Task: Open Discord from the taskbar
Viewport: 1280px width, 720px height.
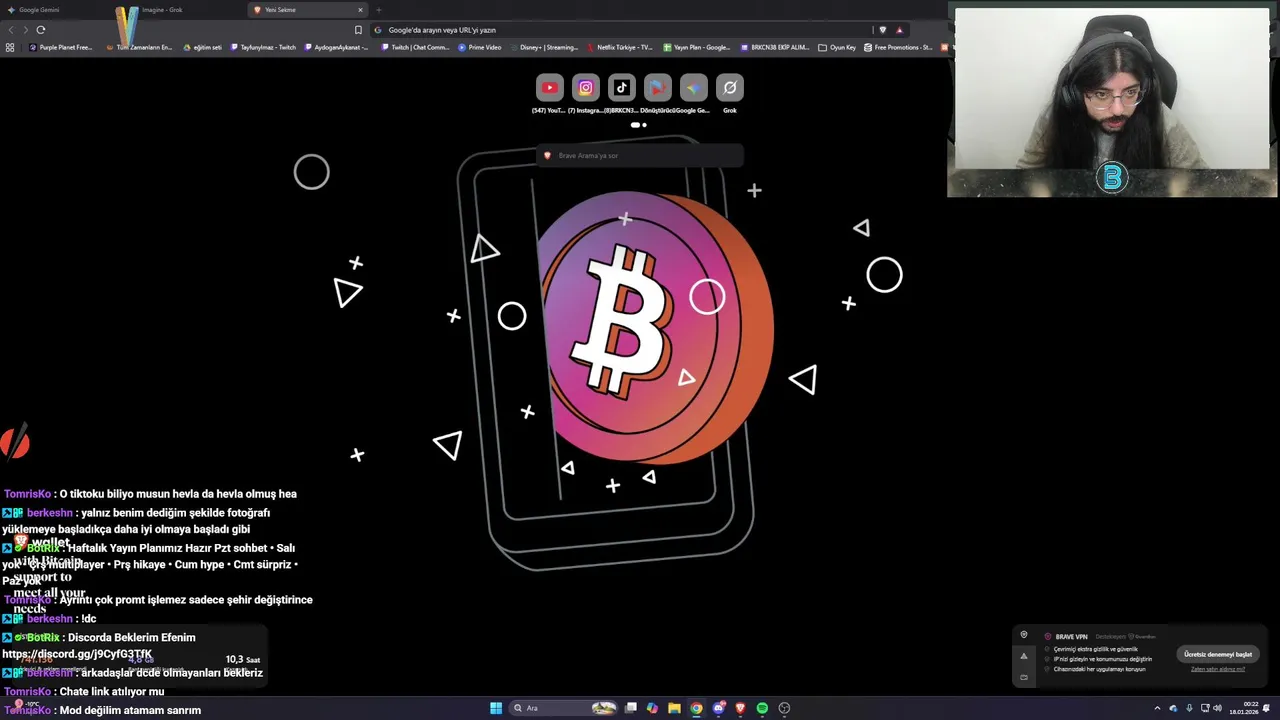Action: tap(718, 708)
